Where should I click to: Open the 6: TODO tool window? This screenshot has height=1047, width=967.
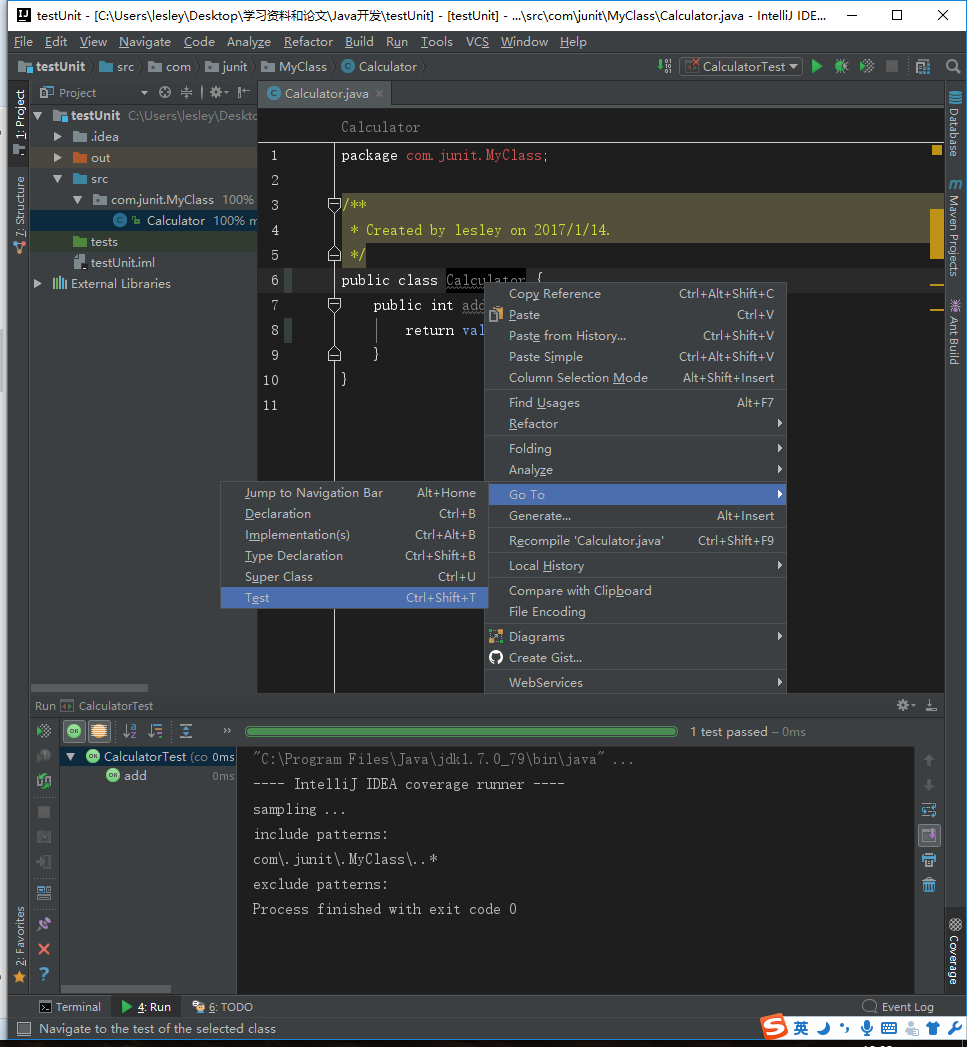tap(222, 1007)
